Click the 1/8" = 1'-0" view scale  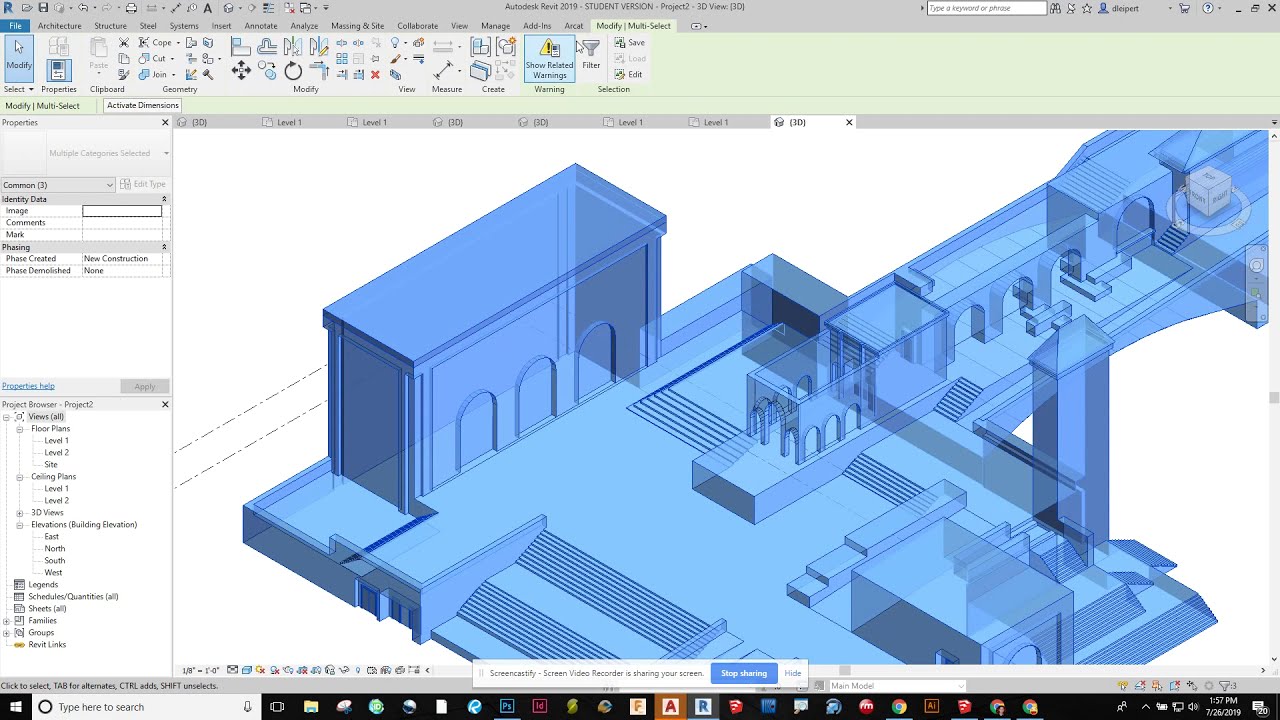coord(200,671)
